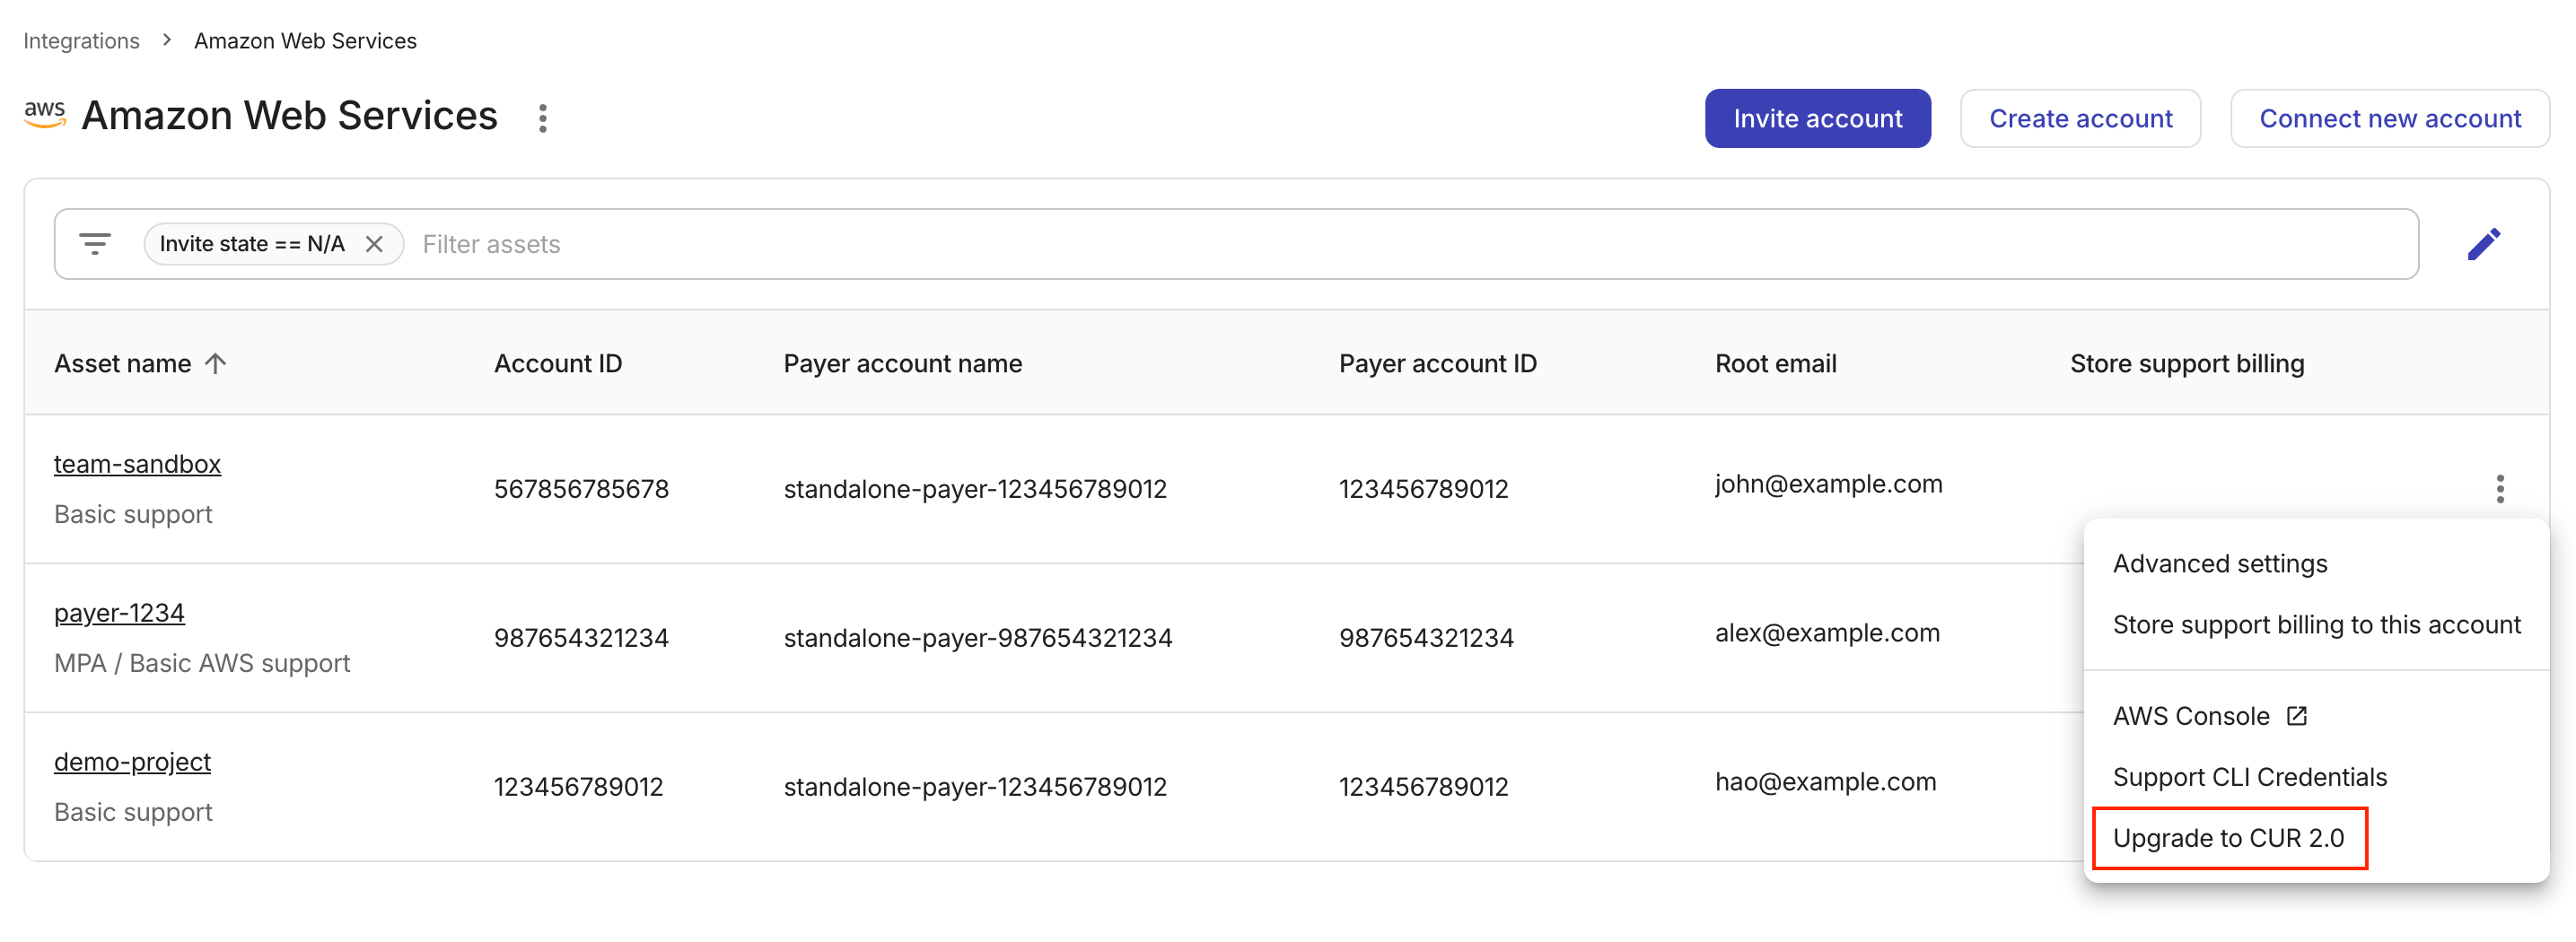Open the team-sandbox asset link
2576x942 pixels.
click(x=137, y=464)
